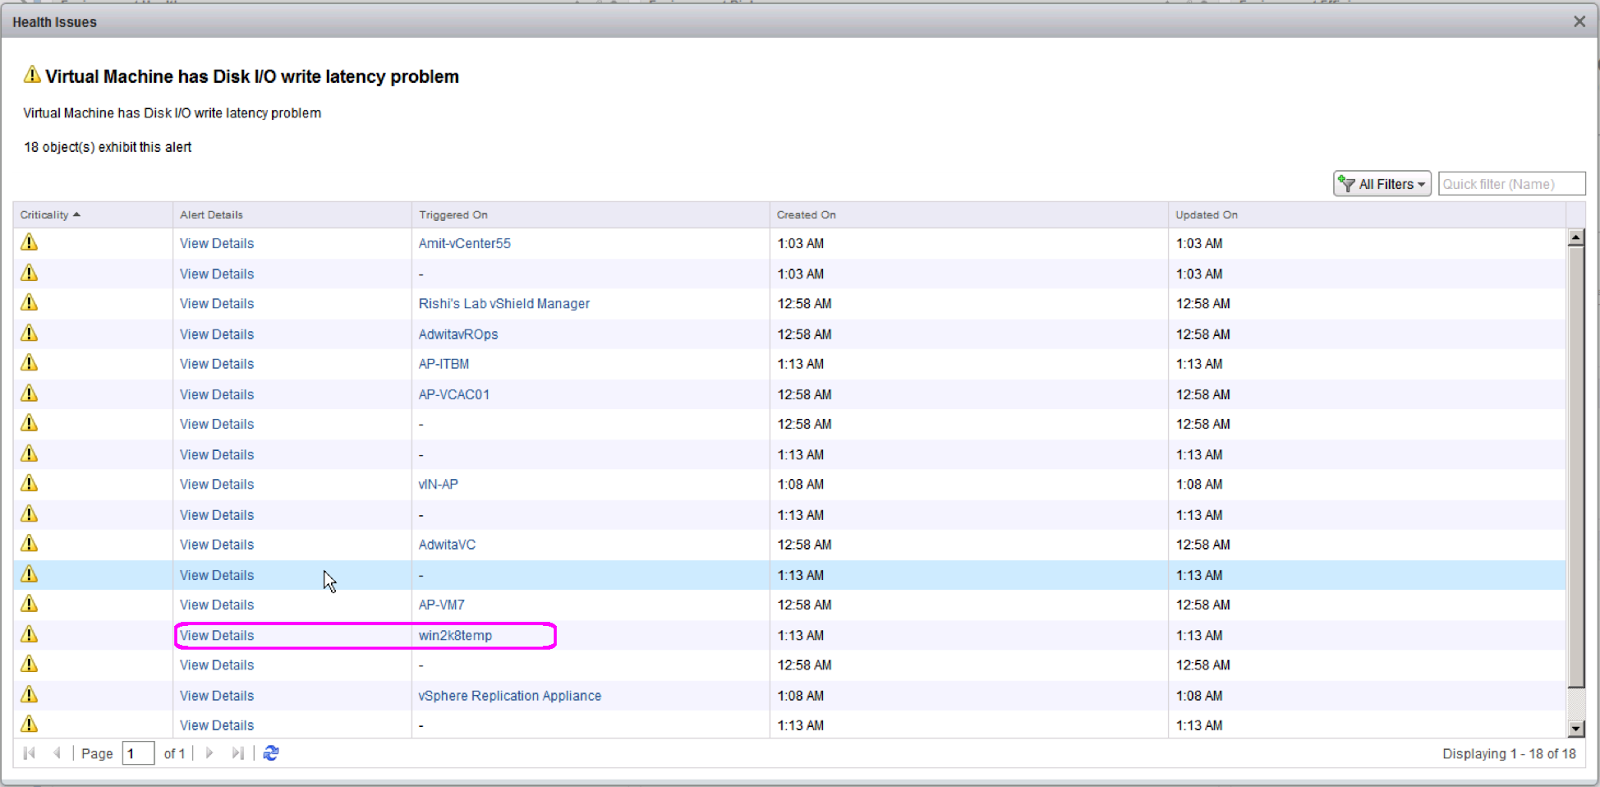Click the warning icon beside alert title
The width and height of the screenshot is (1600, 787).
pyautogui.click(x=32, y=75)
